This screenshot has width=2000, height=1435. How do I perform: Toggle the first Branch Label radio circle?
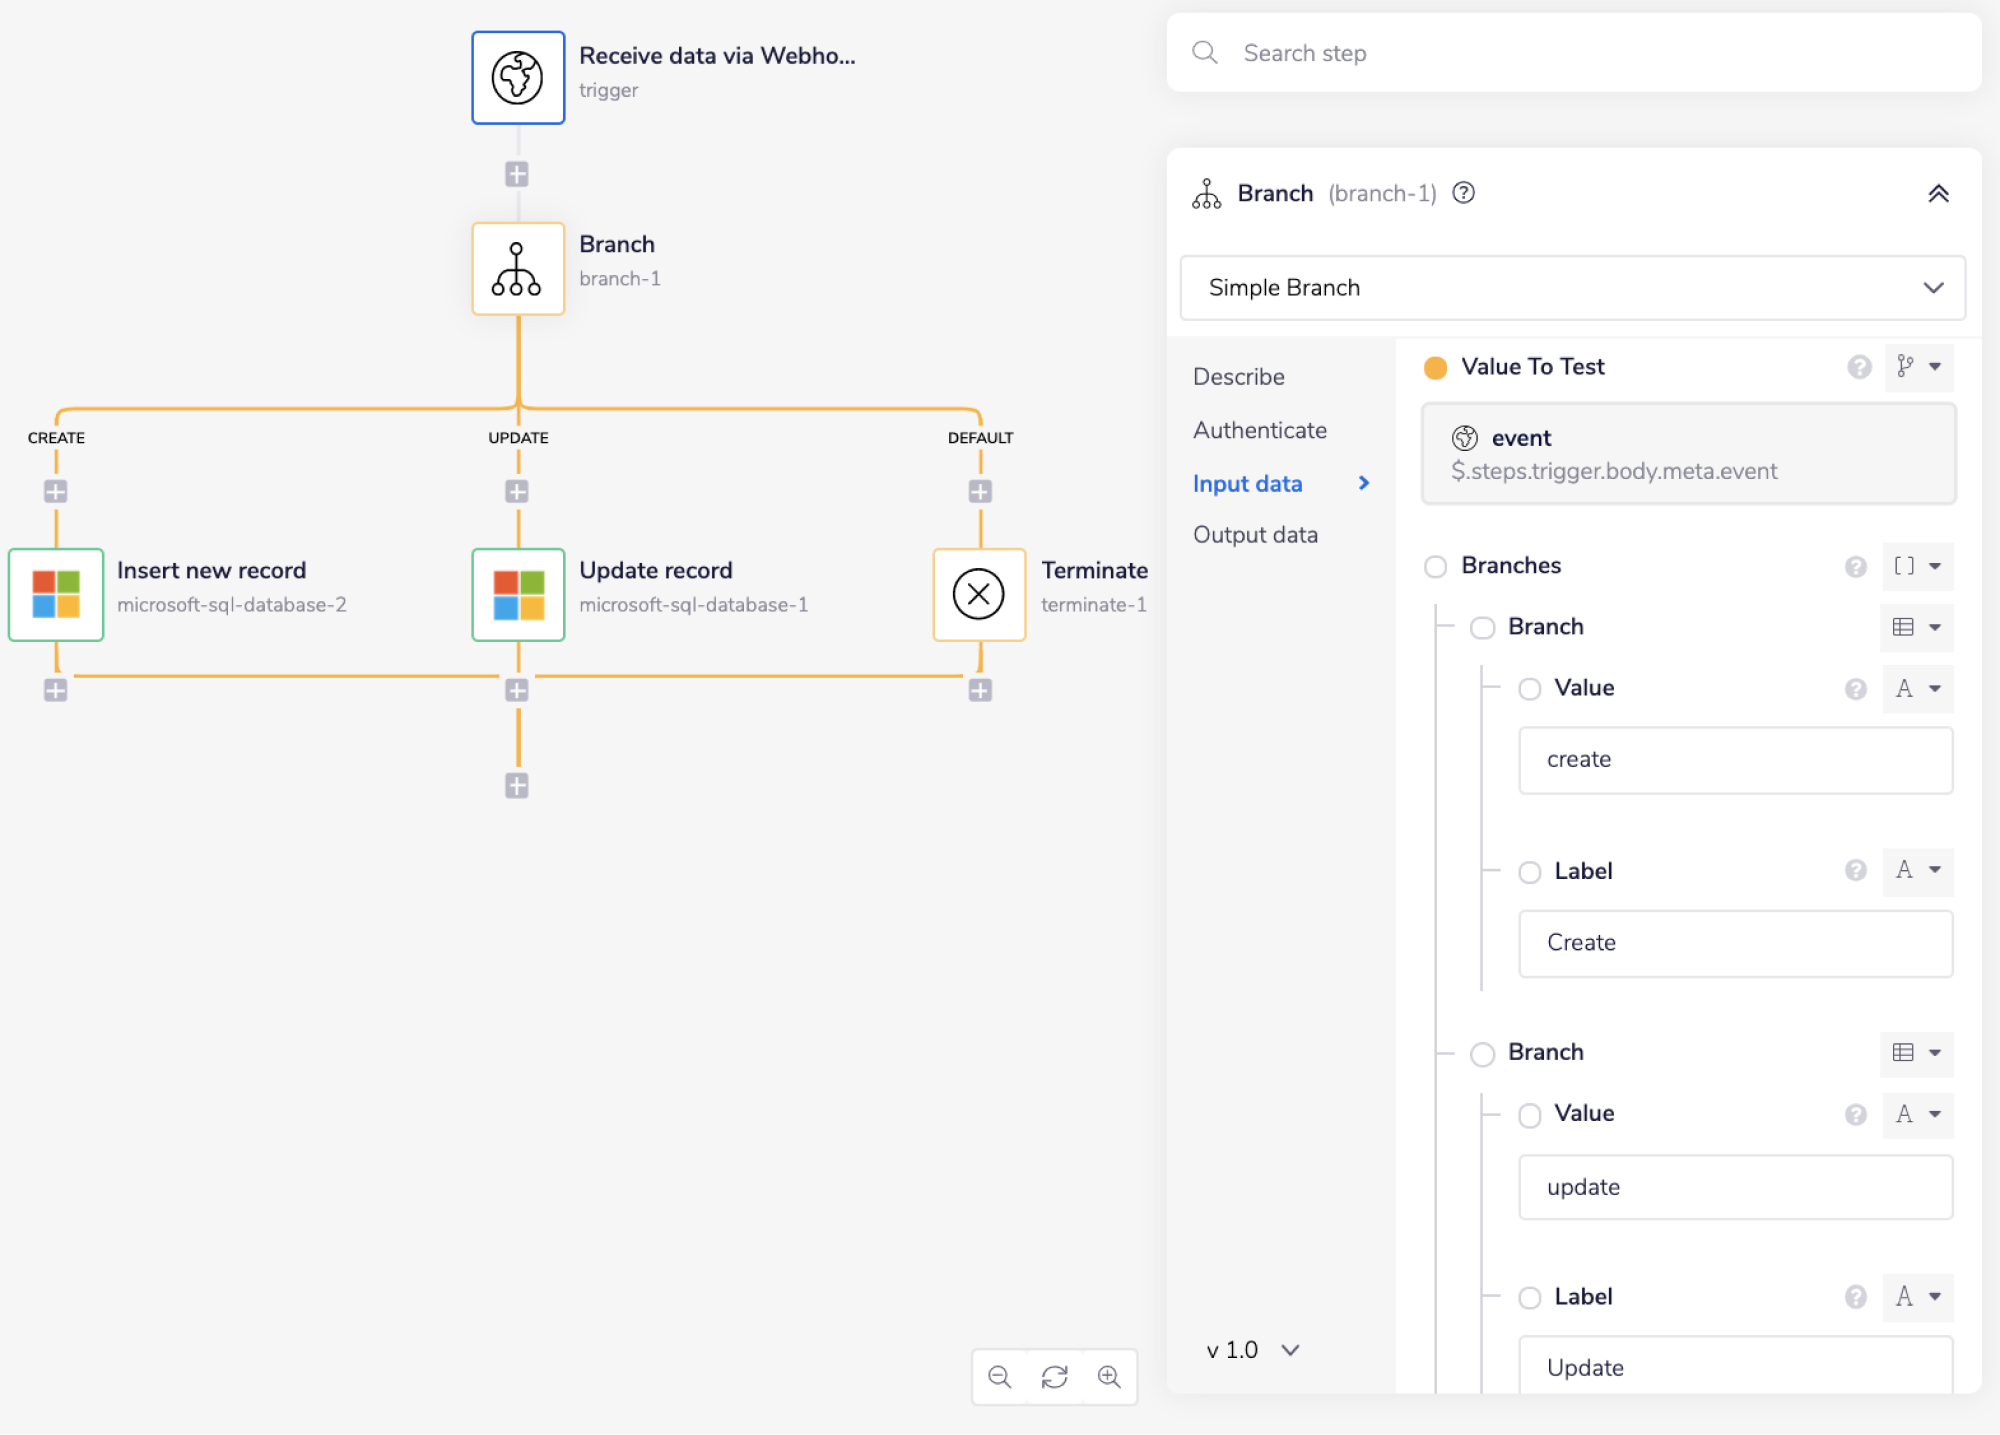[x=1529, y=872]
